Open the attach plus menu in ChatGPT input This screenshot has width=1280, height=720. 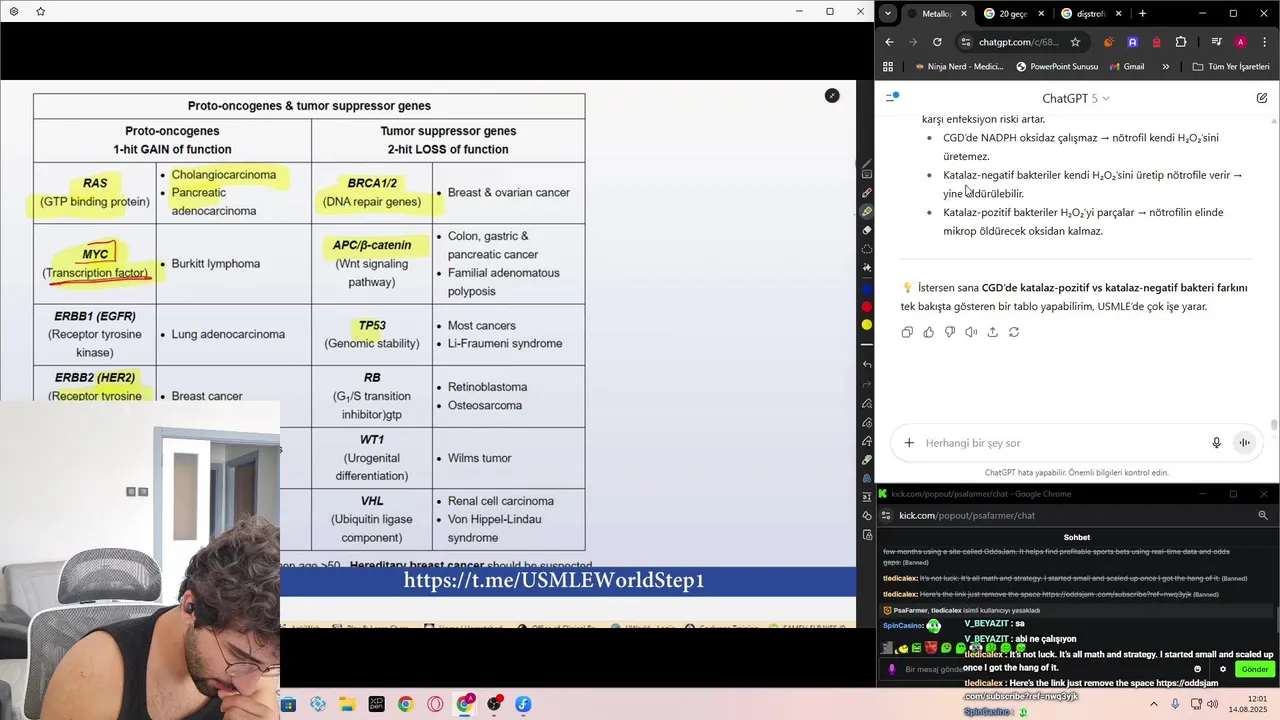(x=909, y=443)
